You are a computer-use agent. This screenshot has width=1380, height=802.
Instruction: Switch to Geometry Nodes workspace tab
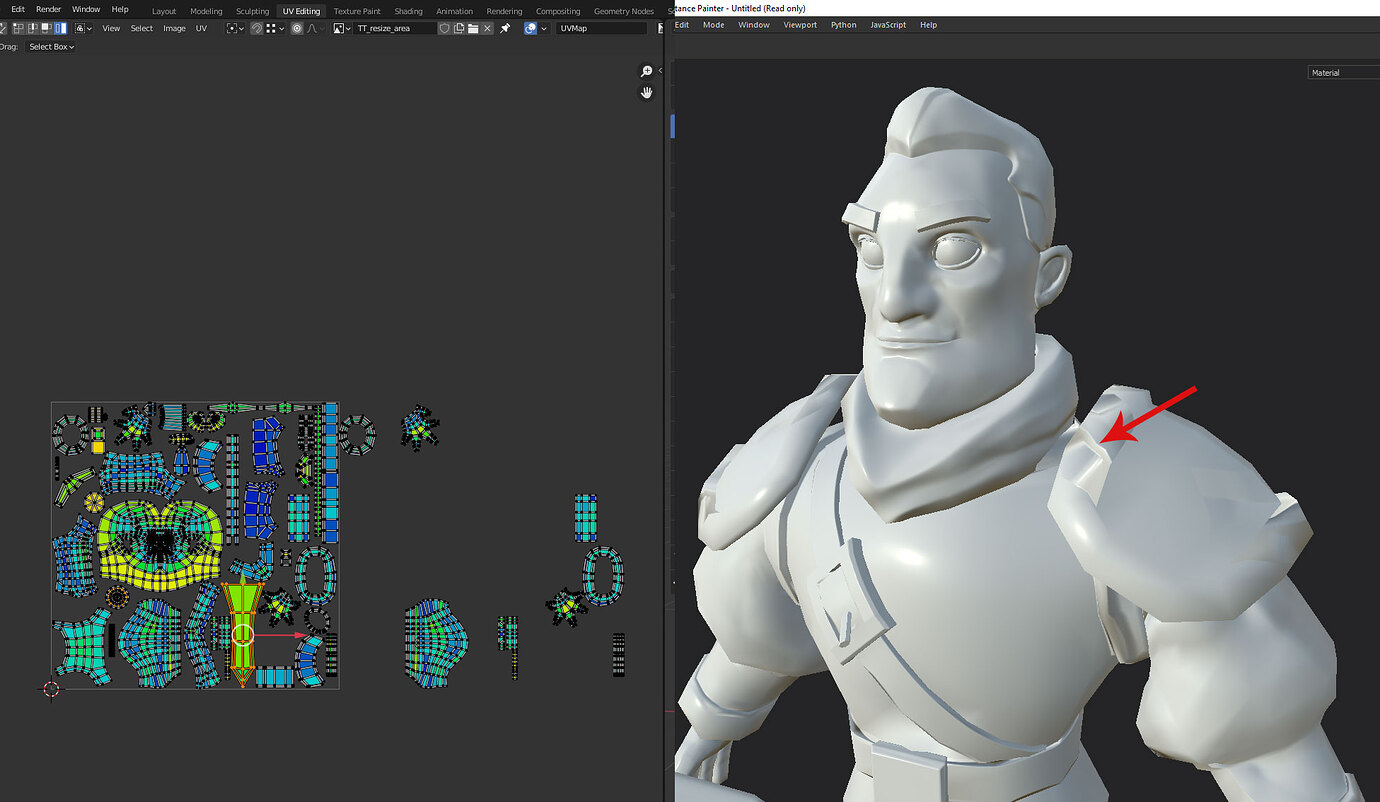click(623, 11)
